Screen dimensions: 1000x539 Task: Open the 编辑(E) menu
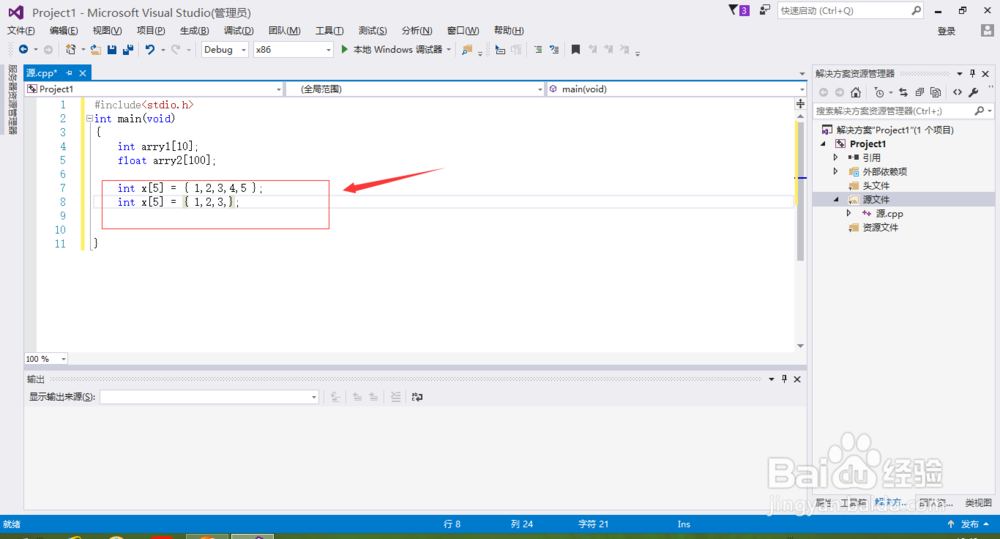[64, 31]
